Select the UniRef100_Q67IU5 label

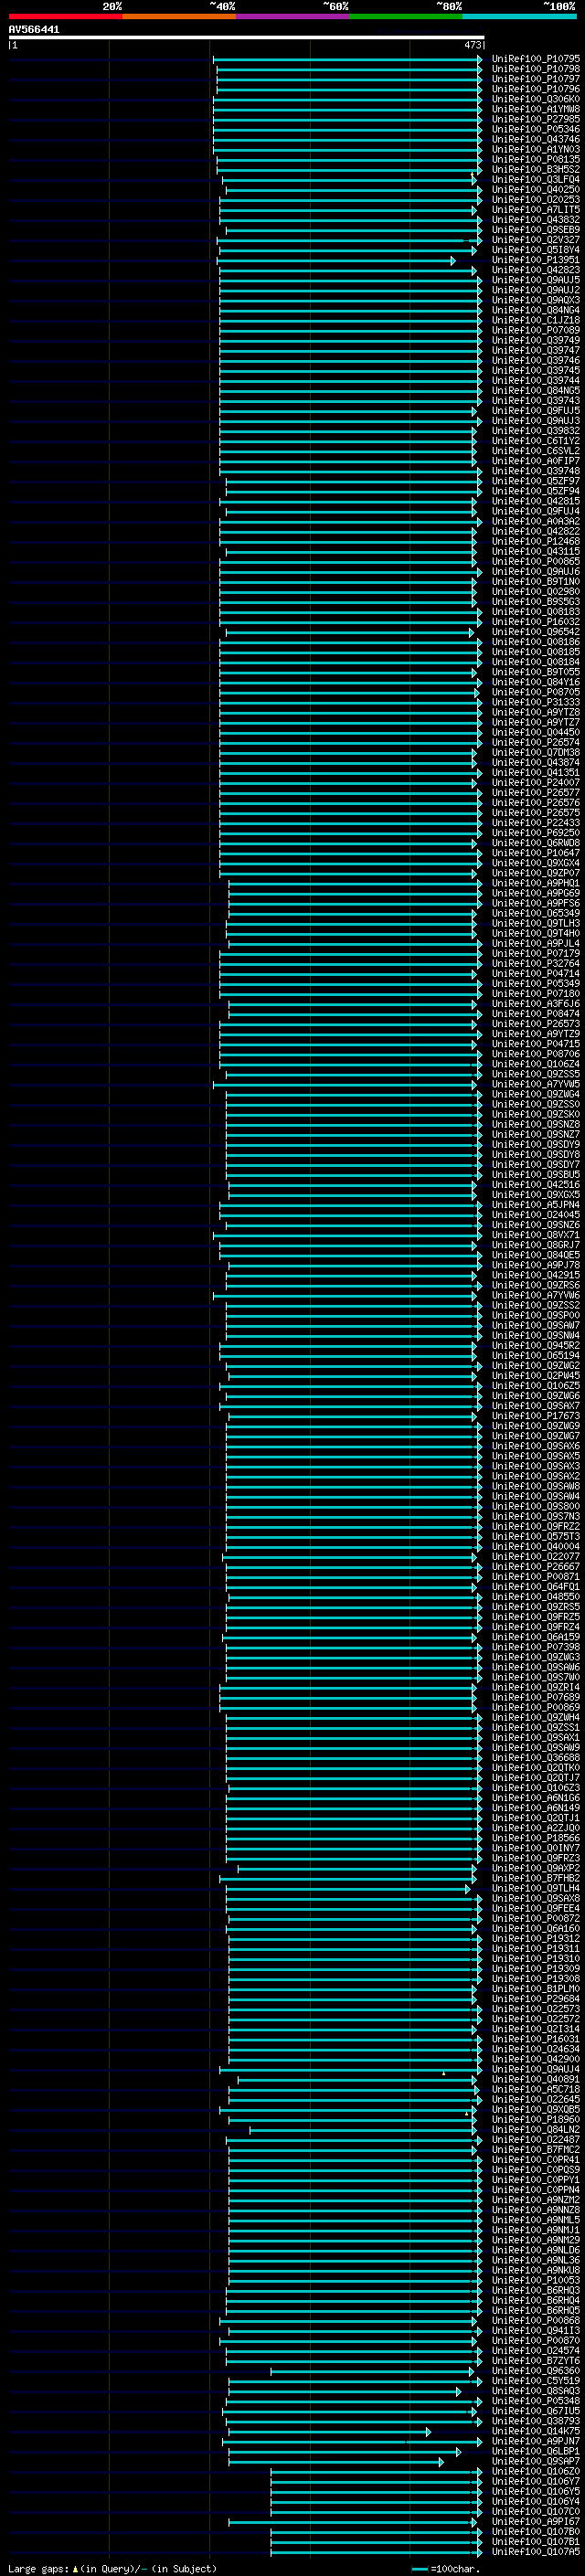(536, 2411)
